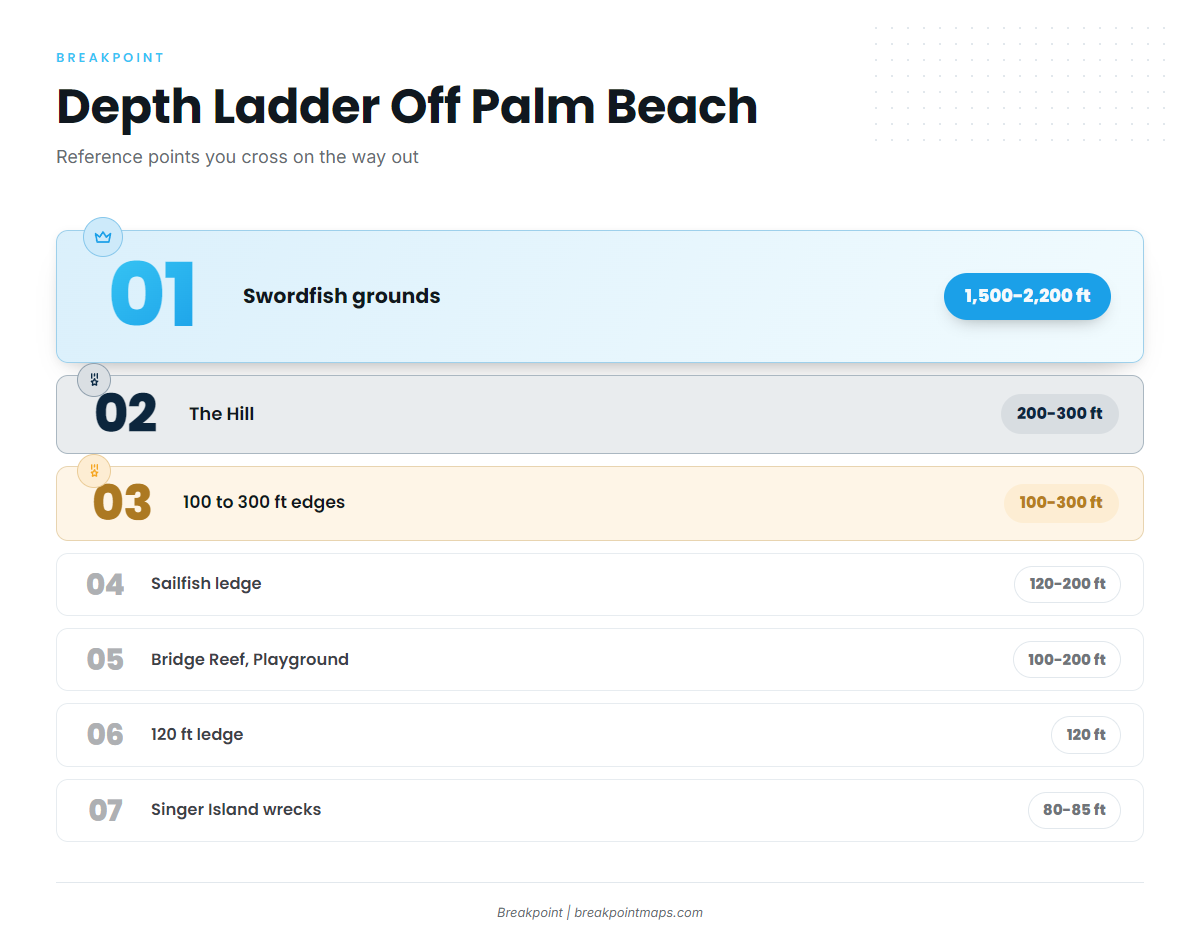This screenshot has width=1200, height=946.
Task: Click the 120 ft depth pill
Action: click(1085, 735)
